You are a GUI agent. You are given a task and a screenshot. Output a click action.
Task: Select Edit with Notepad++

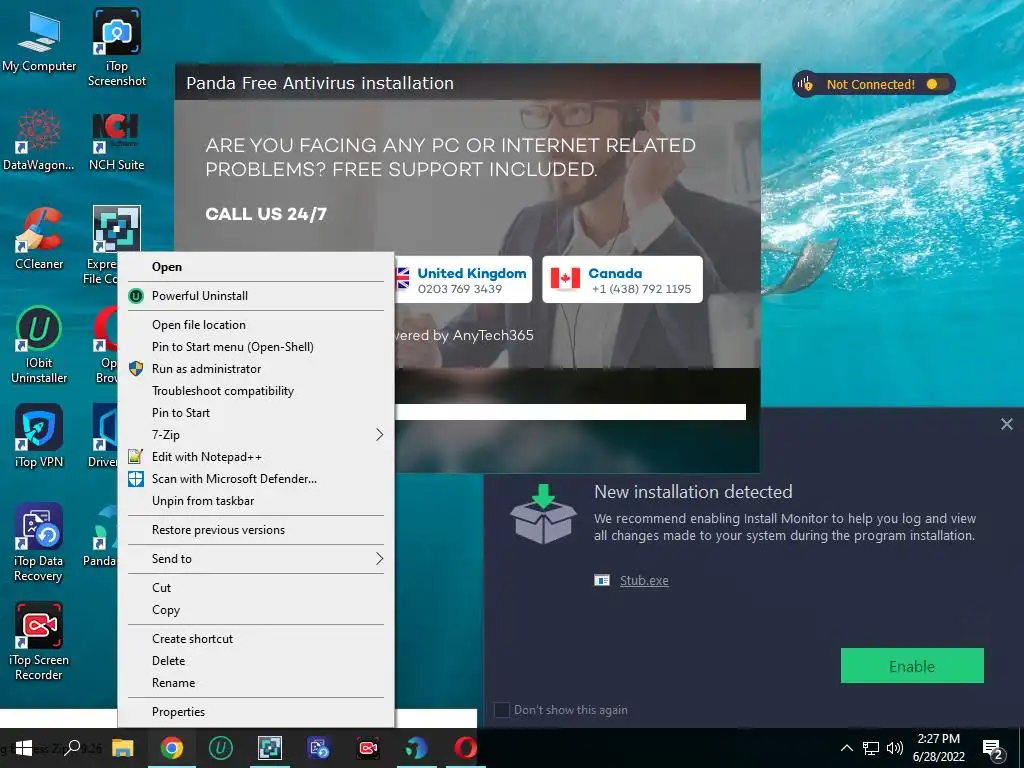255,457
